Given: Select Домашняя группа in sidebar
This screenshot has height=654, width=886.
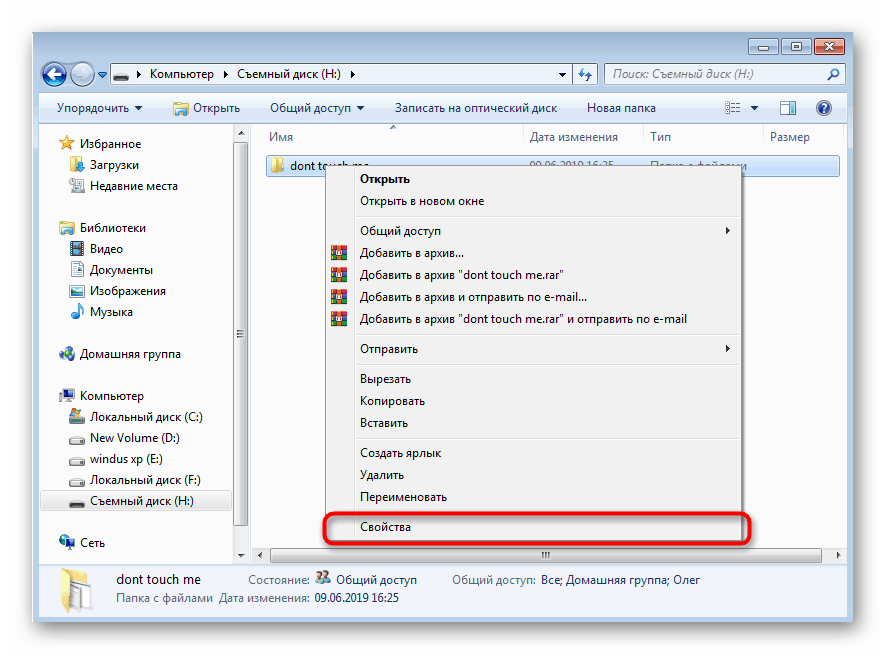Looking at the screenshot, I should click(130, 354).
